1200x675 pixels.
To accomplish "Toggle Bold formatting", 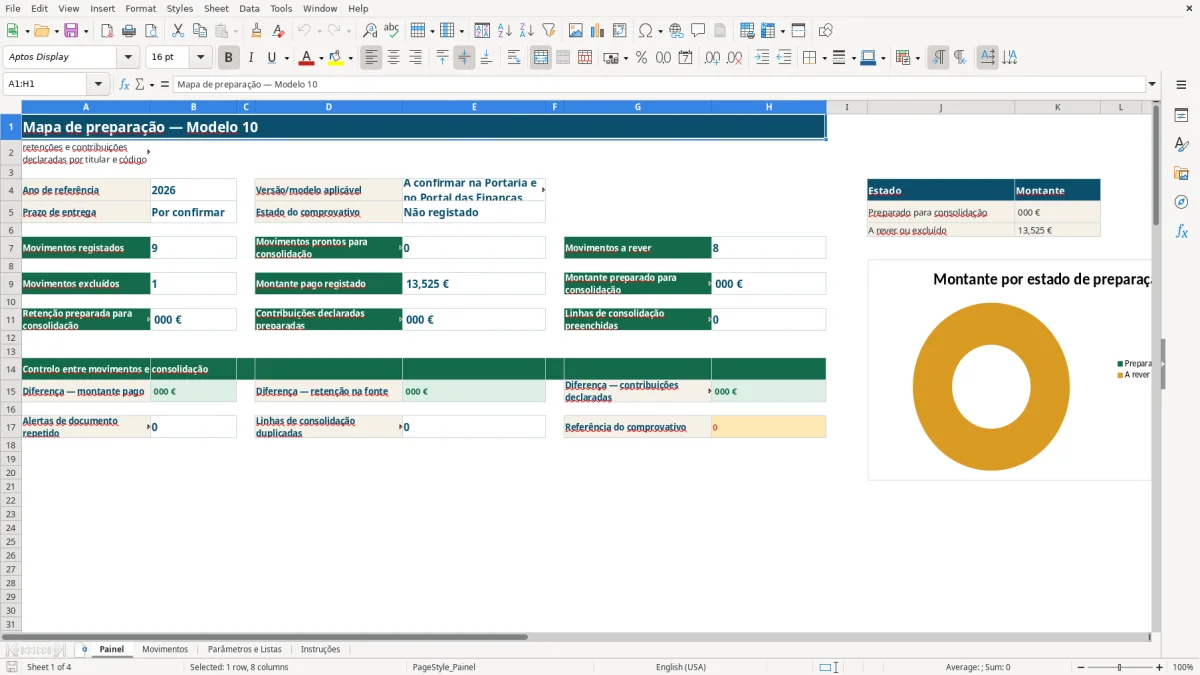I will coord(229,58).
